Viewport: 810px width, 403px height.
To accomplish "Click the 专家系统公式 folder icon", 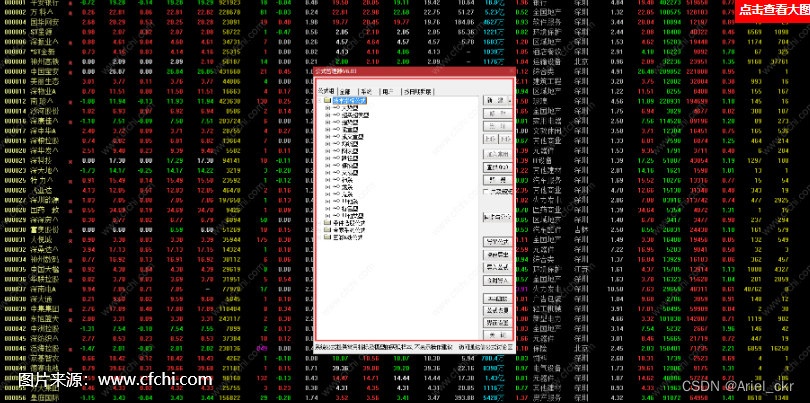I will pyautogui.click(x=328, y=230).
